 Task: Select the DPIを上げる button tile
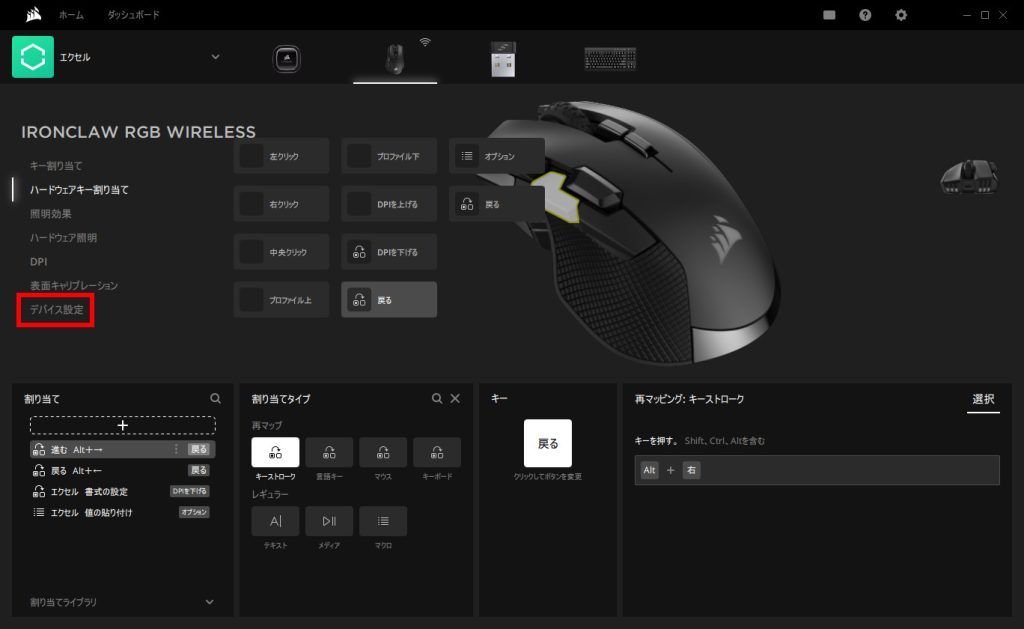(x=389, y=204)
